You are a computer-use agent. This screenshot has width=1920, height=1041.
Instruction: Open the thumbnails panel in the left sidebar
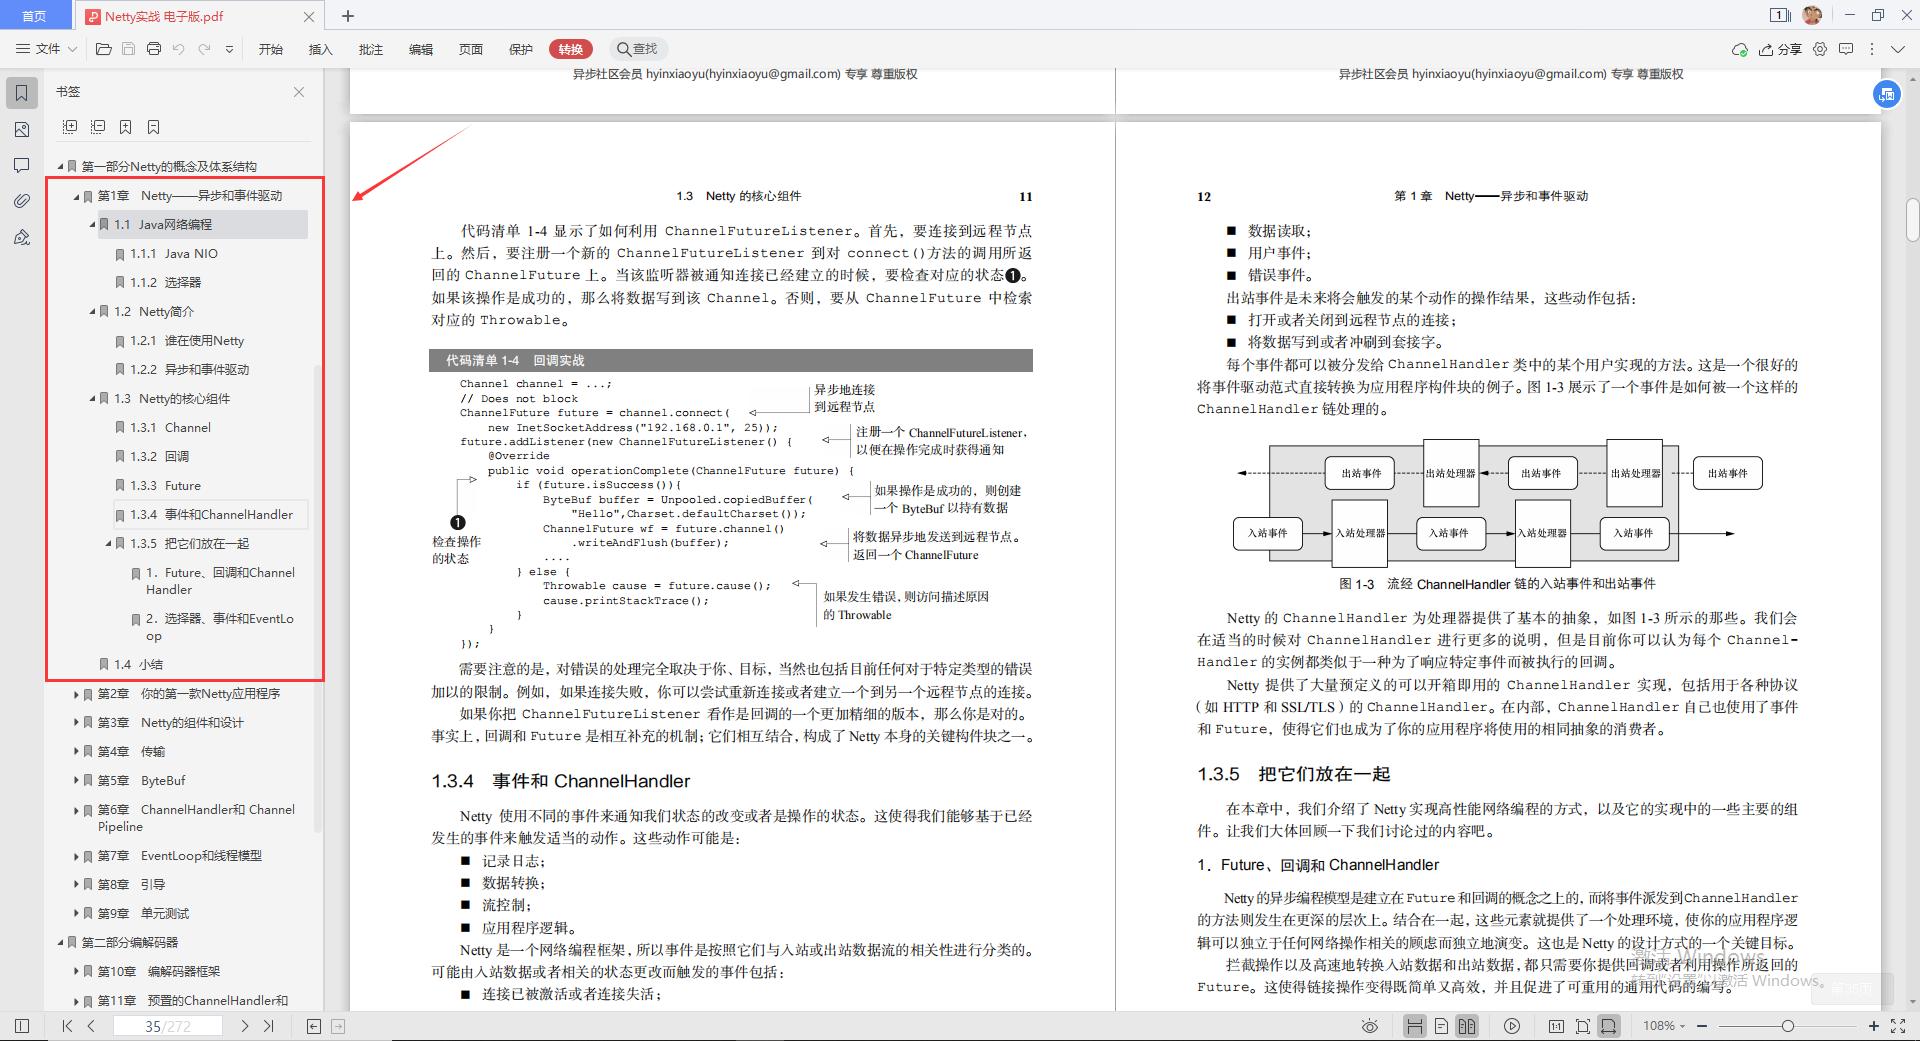coord(21,129)
